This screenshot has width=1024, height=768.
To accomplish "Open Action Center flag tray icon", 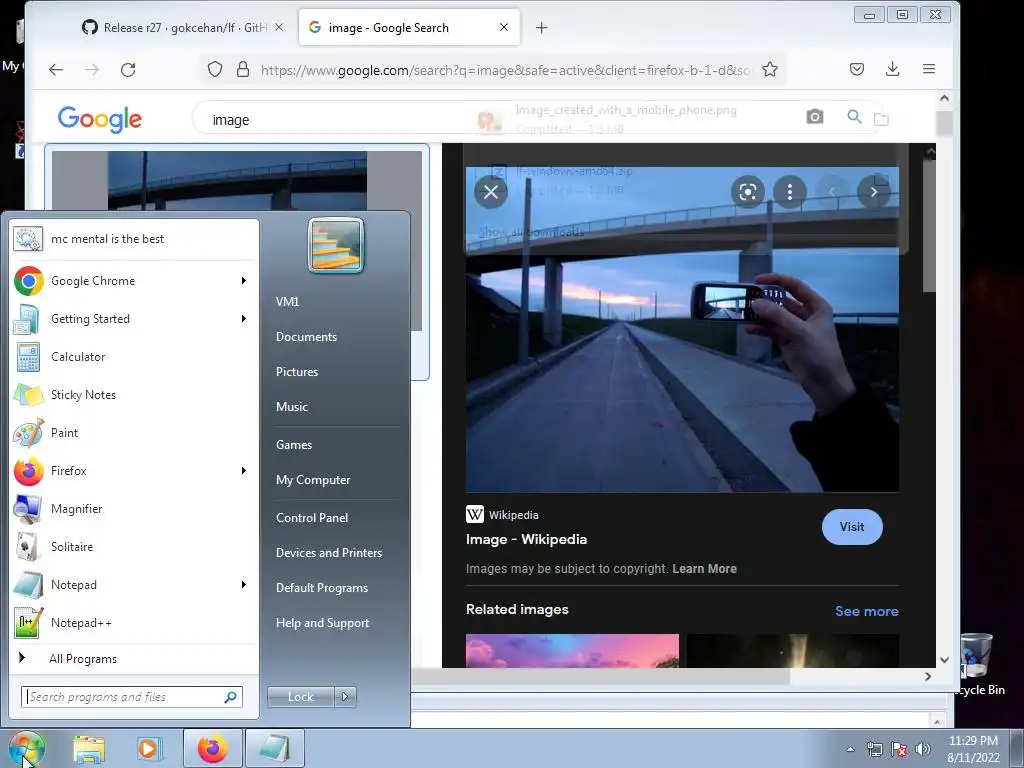I will pos(899,750).
